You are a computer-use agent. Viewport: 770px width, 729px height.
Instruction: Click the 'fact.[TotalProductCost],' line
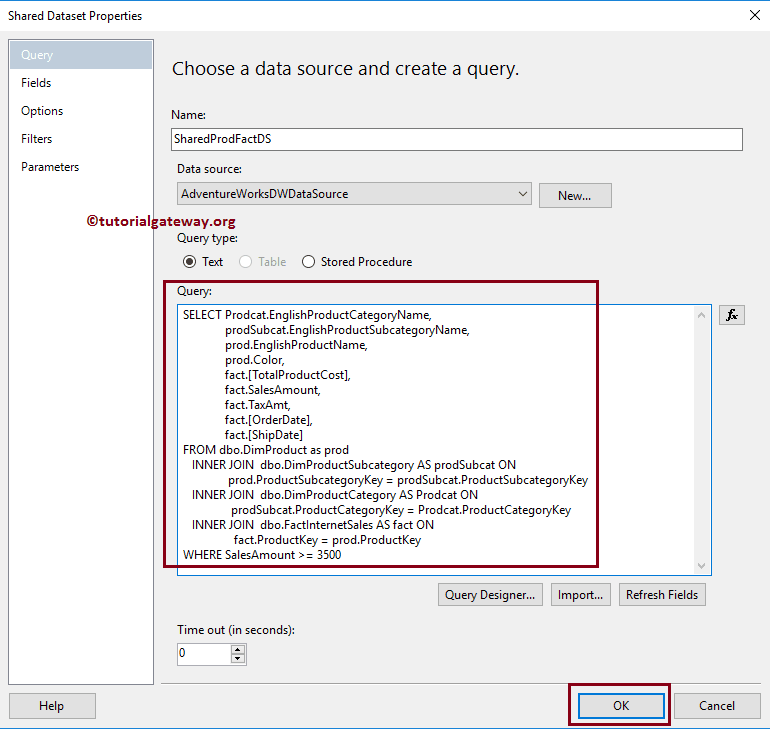click(287, 375)
